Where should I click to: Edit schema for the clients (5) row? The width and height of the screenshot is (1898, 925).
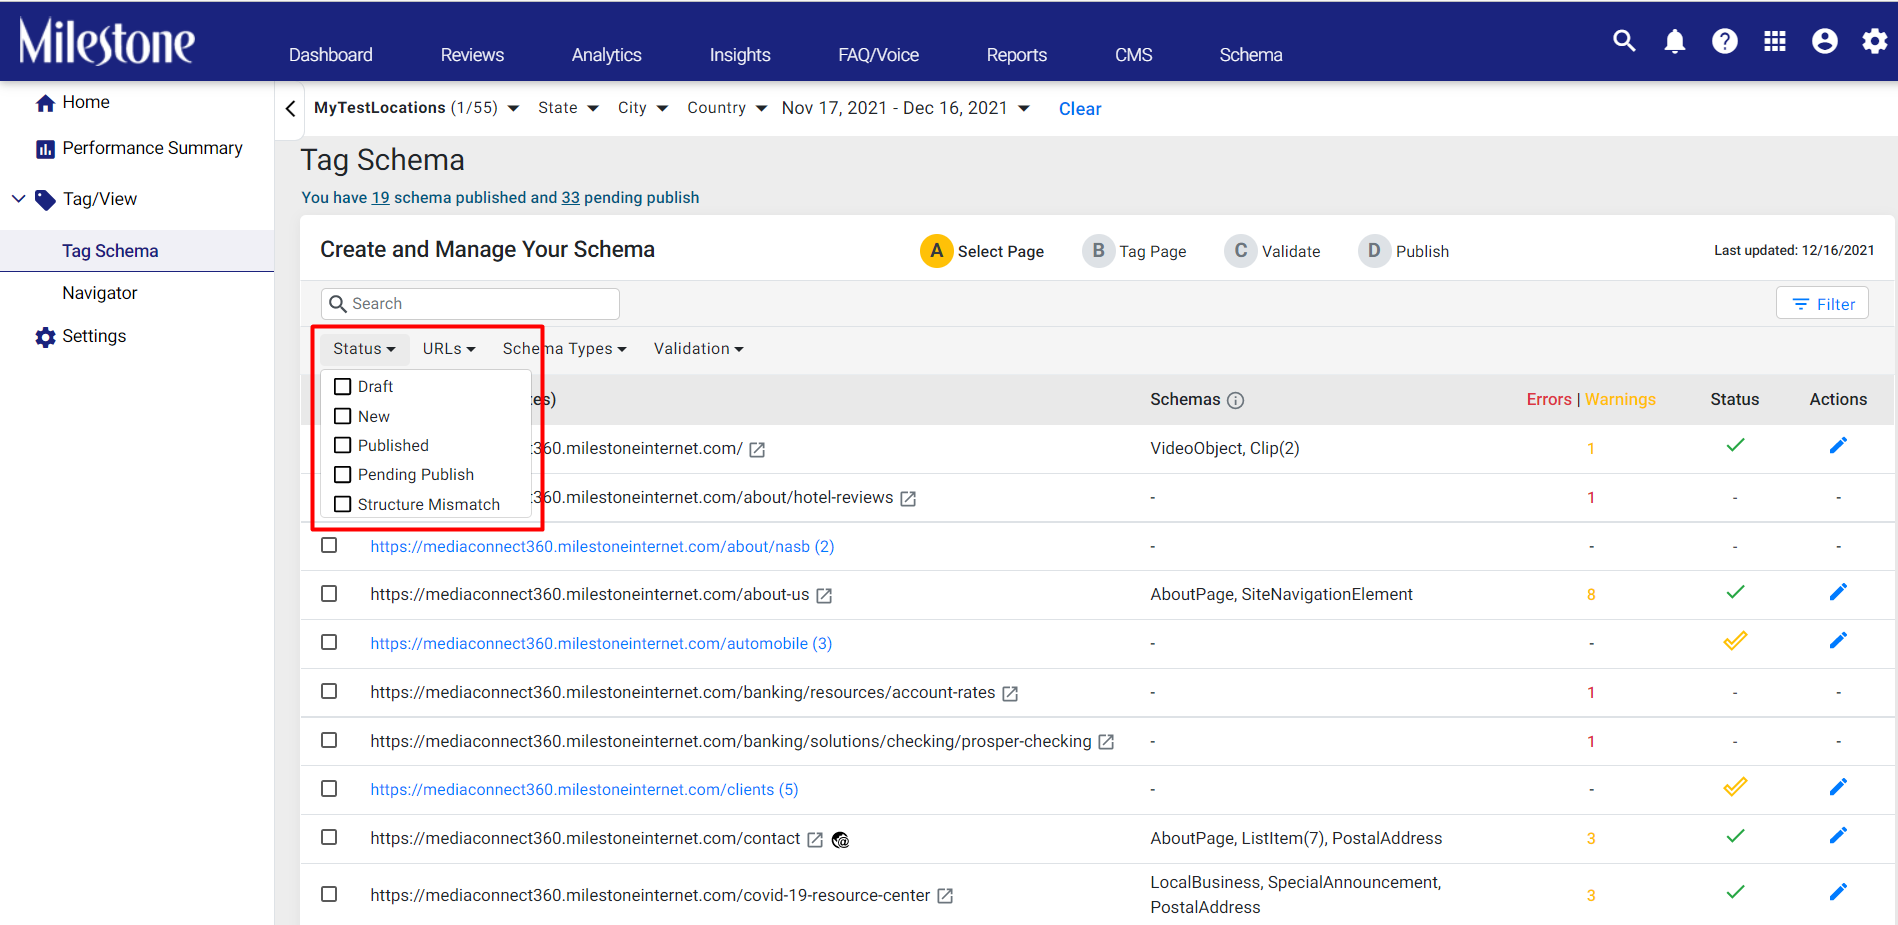tap(1838, 788)
